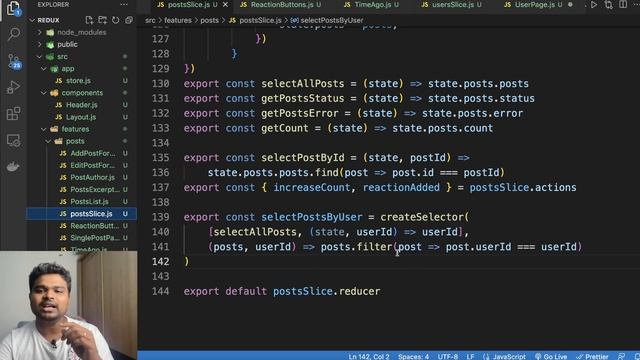Expand the public folder

[40, 44]
